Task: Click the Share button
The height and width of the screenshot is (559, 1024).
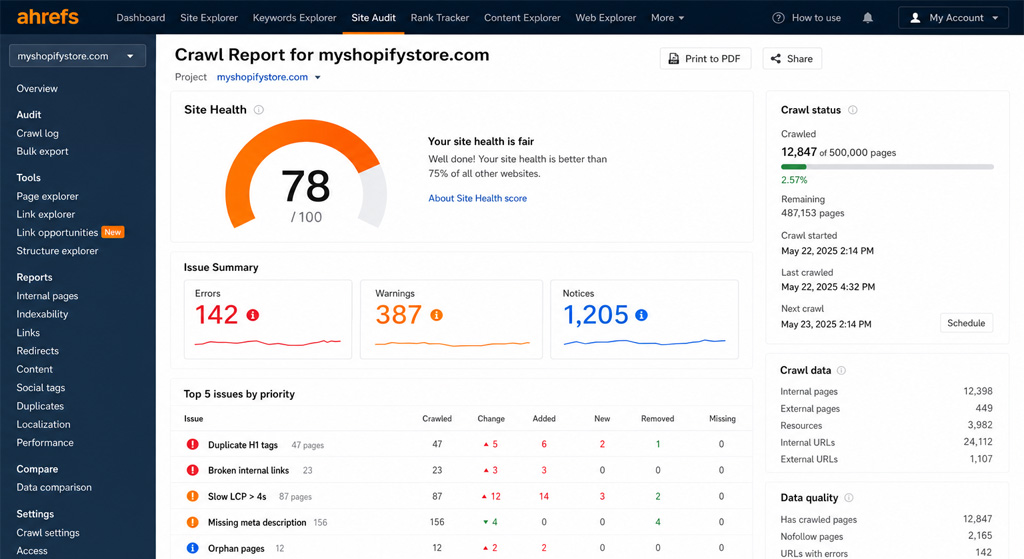Action: (x=792, y=59)
